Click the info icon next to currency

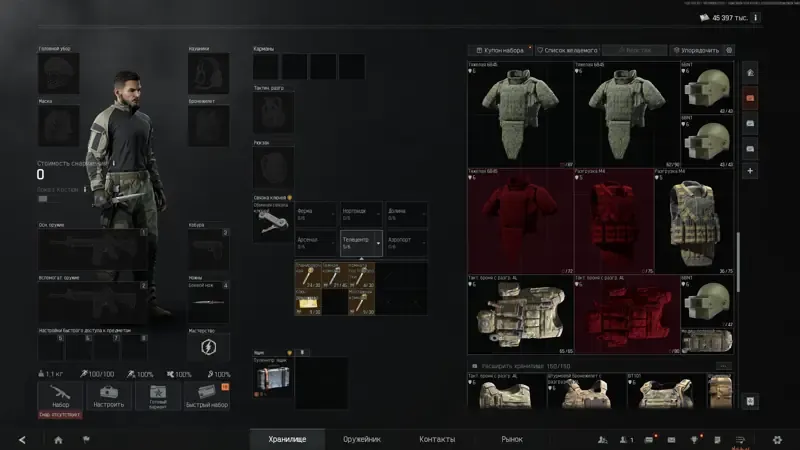click(x=756, y=17)
